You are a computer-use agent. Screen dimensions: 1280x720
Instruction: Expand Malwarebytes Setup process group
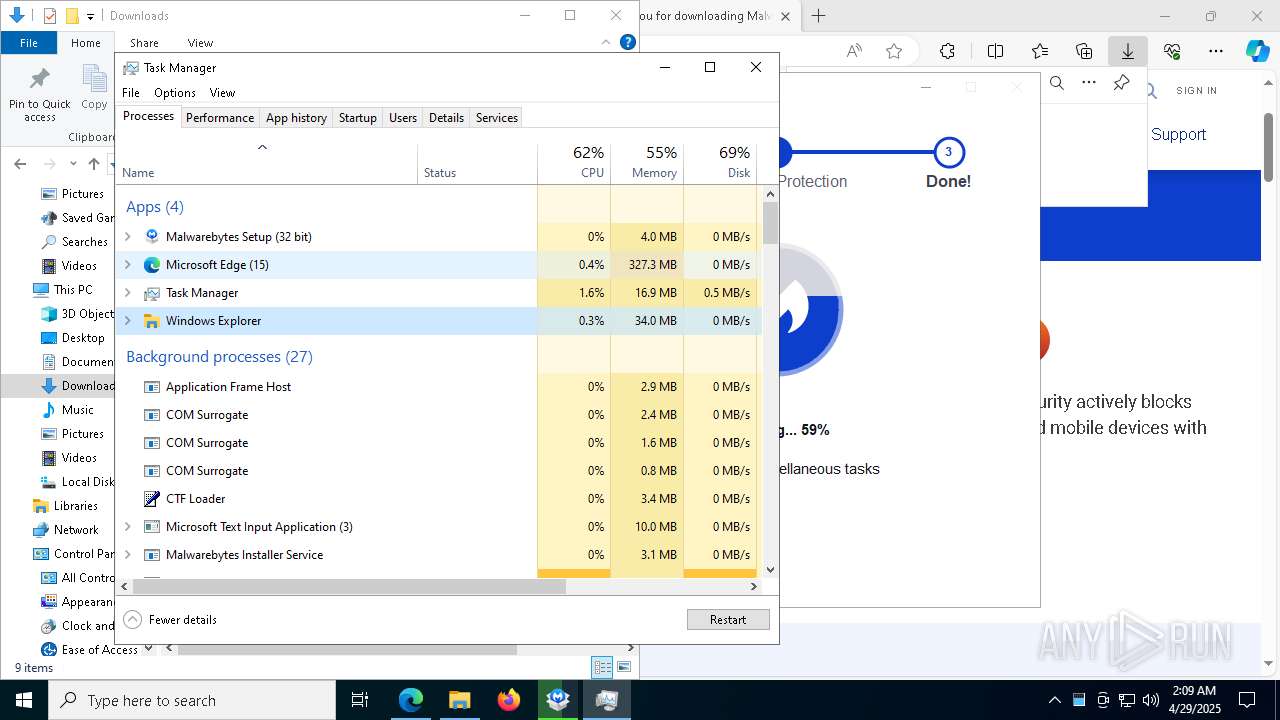[127, 237]
